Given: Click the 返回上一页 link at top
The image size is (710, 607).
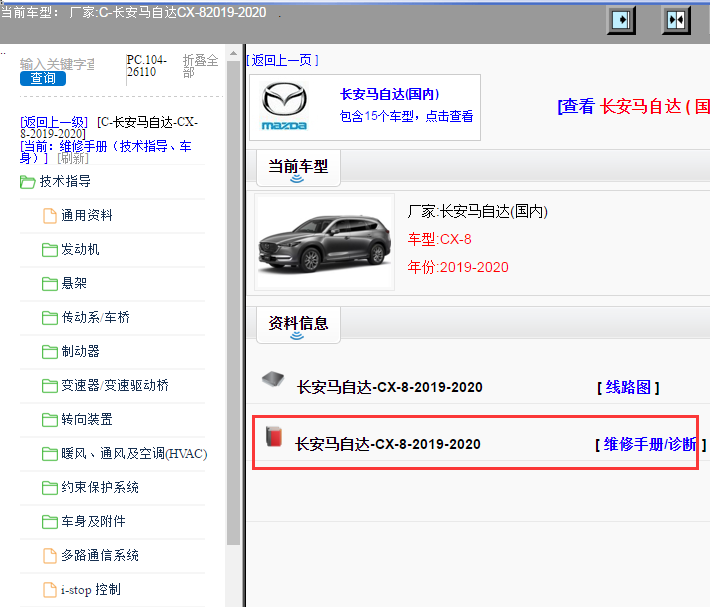Looking at the screenshot, I should coord(283,60).
